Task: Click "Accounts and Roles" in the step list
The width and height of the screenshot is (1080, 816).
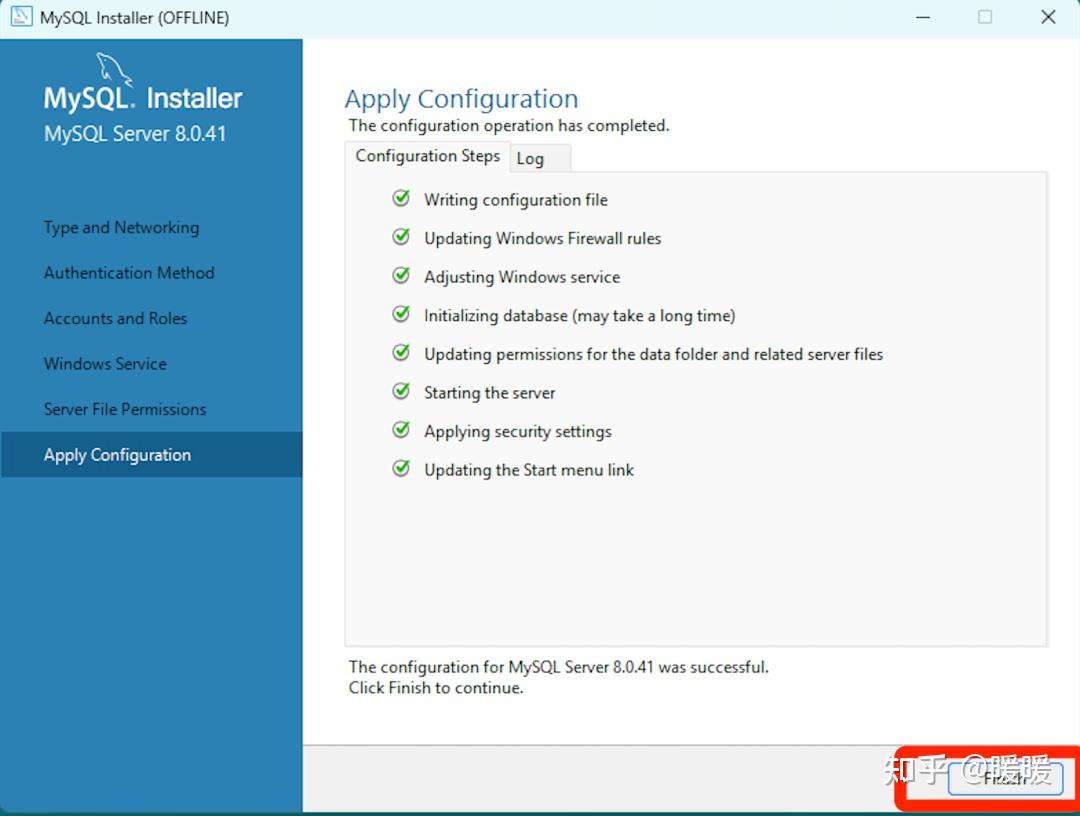Action: (115, 318)
